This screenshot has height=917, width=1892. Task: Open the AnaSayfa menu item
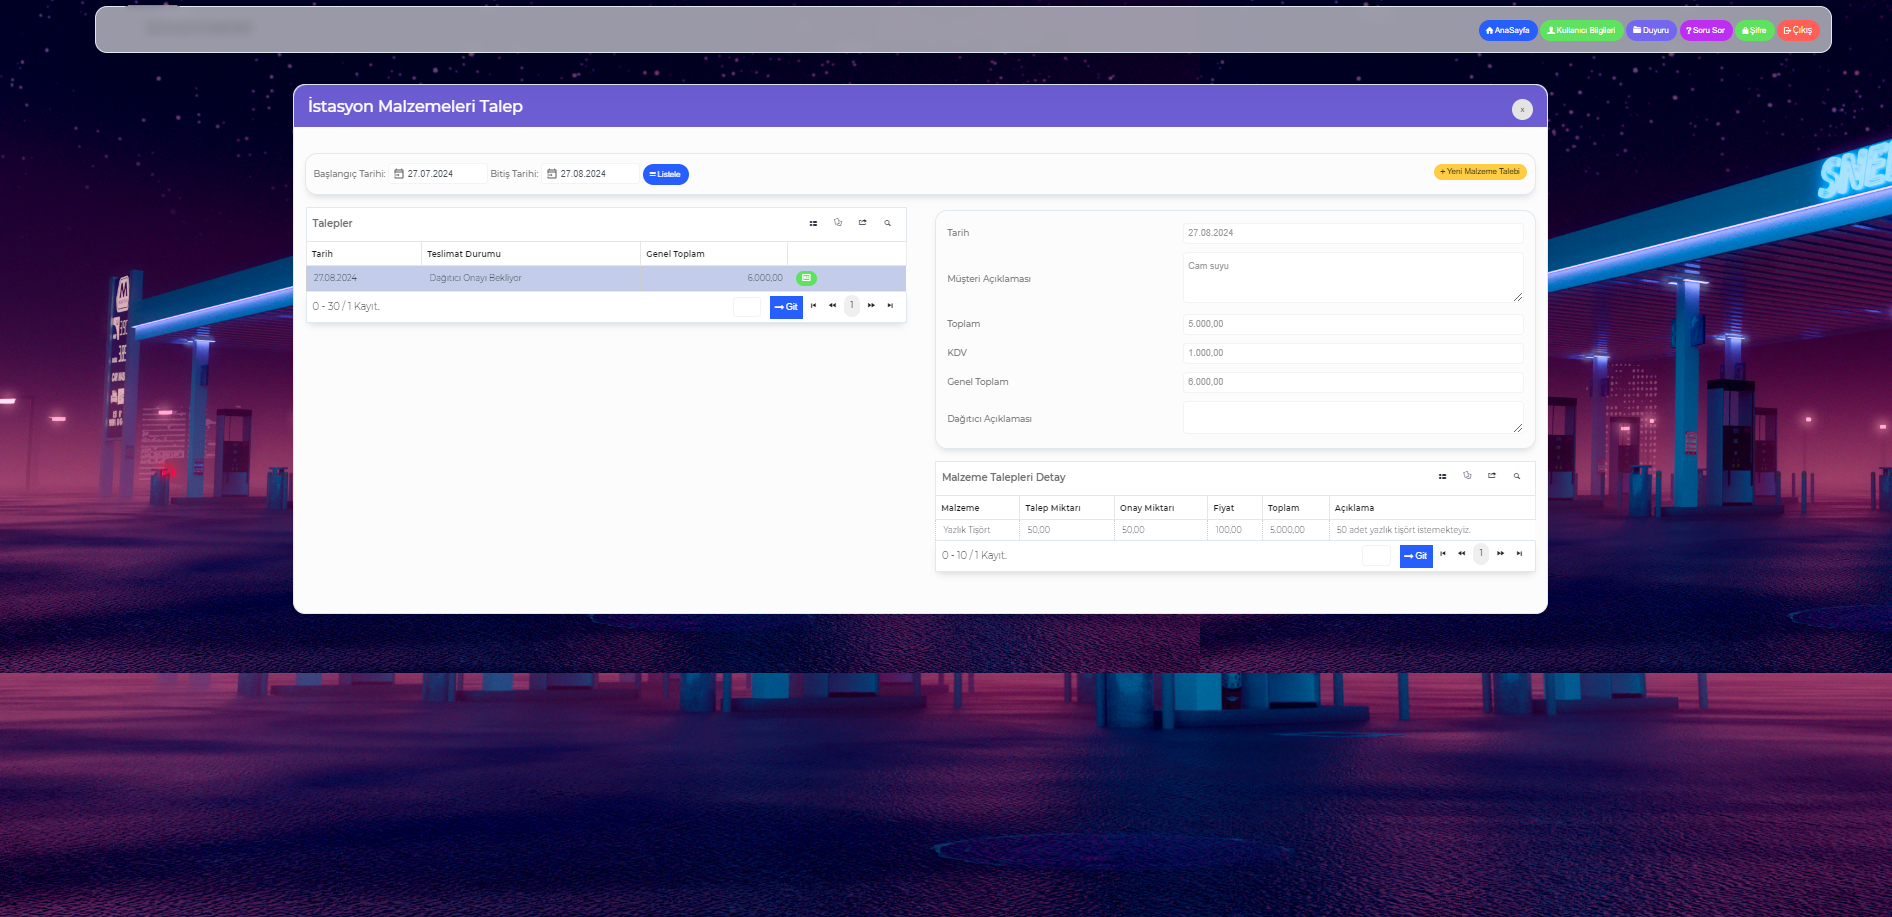click(1507, 31)
